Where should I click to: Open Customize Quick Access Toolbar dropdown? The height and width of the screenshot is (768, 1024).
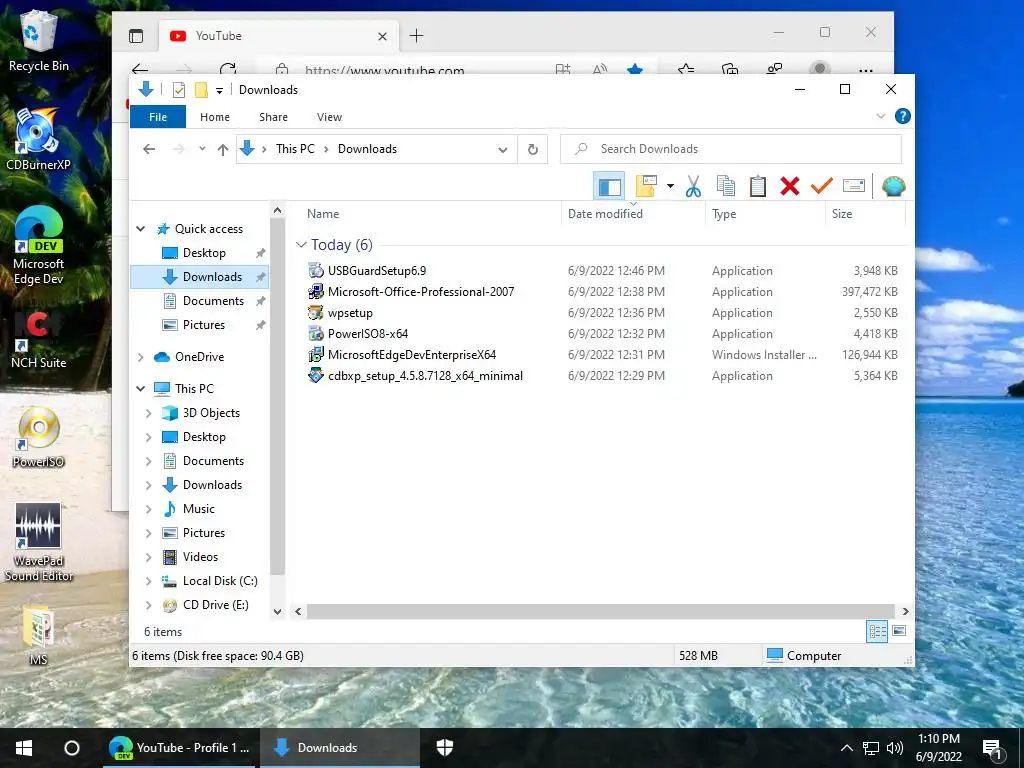(219, 91)
